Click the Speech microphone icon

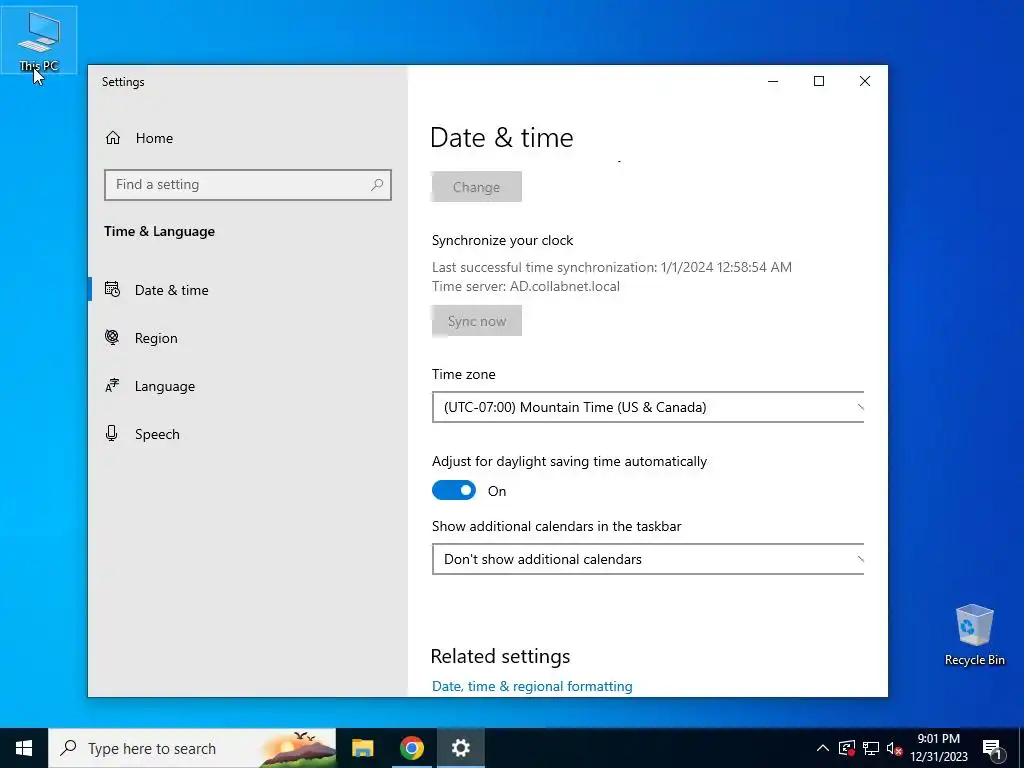[x=112, y=434]
